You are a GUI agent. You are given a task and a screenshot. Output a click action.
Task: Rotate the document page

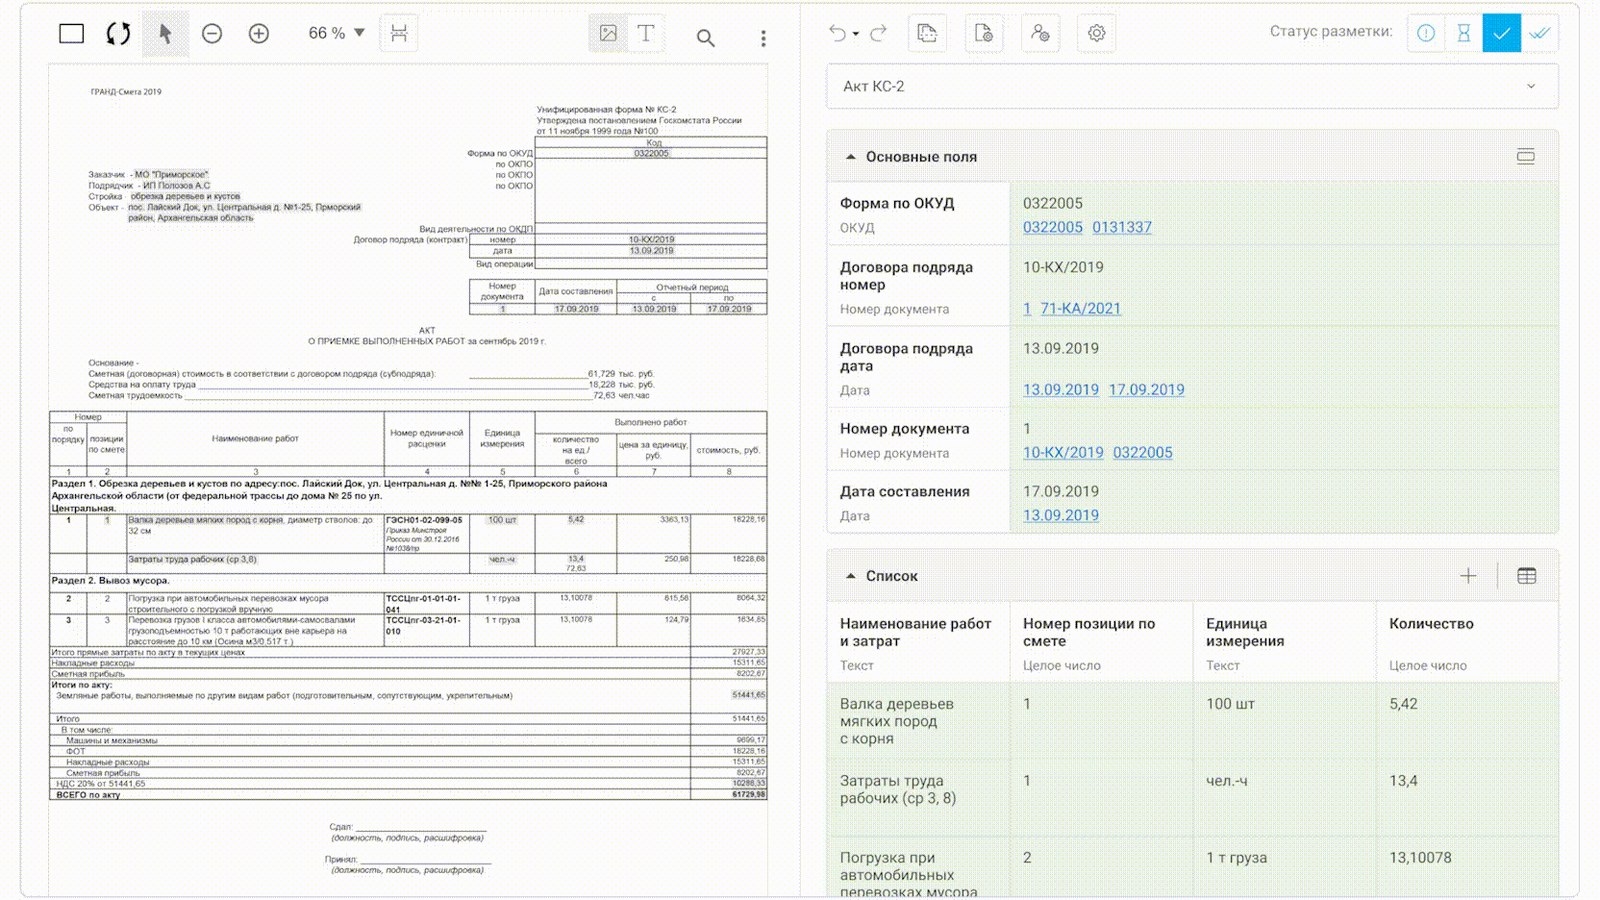point(118,34)
